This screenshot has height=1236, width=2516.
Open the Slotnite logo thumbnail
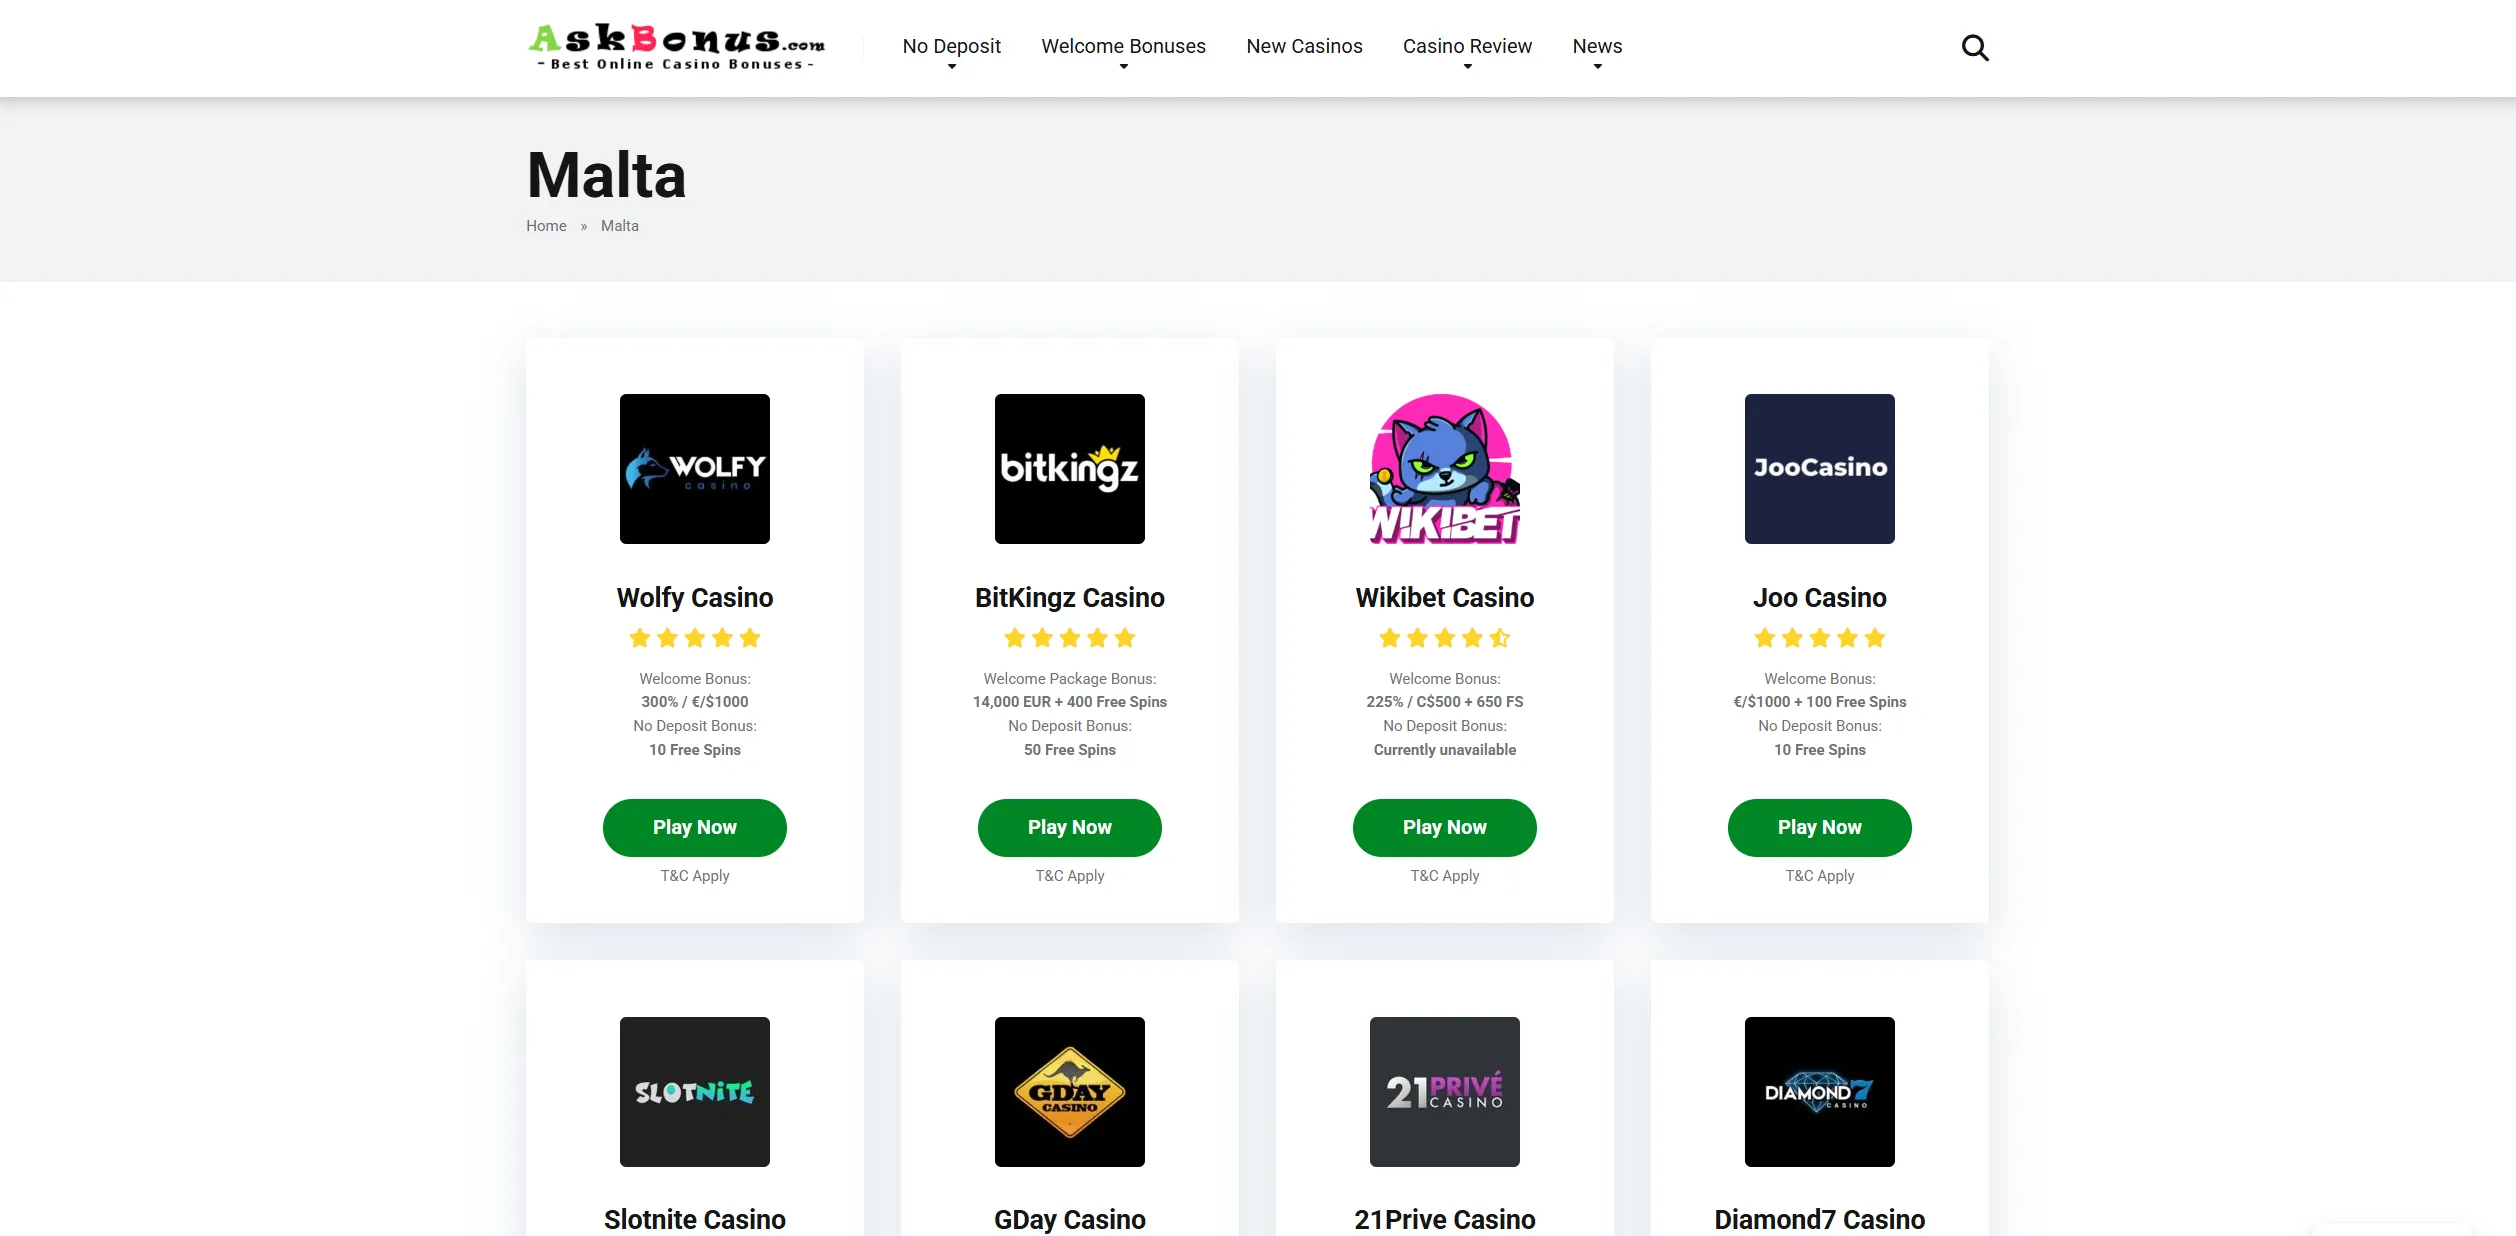point(695,1092)
